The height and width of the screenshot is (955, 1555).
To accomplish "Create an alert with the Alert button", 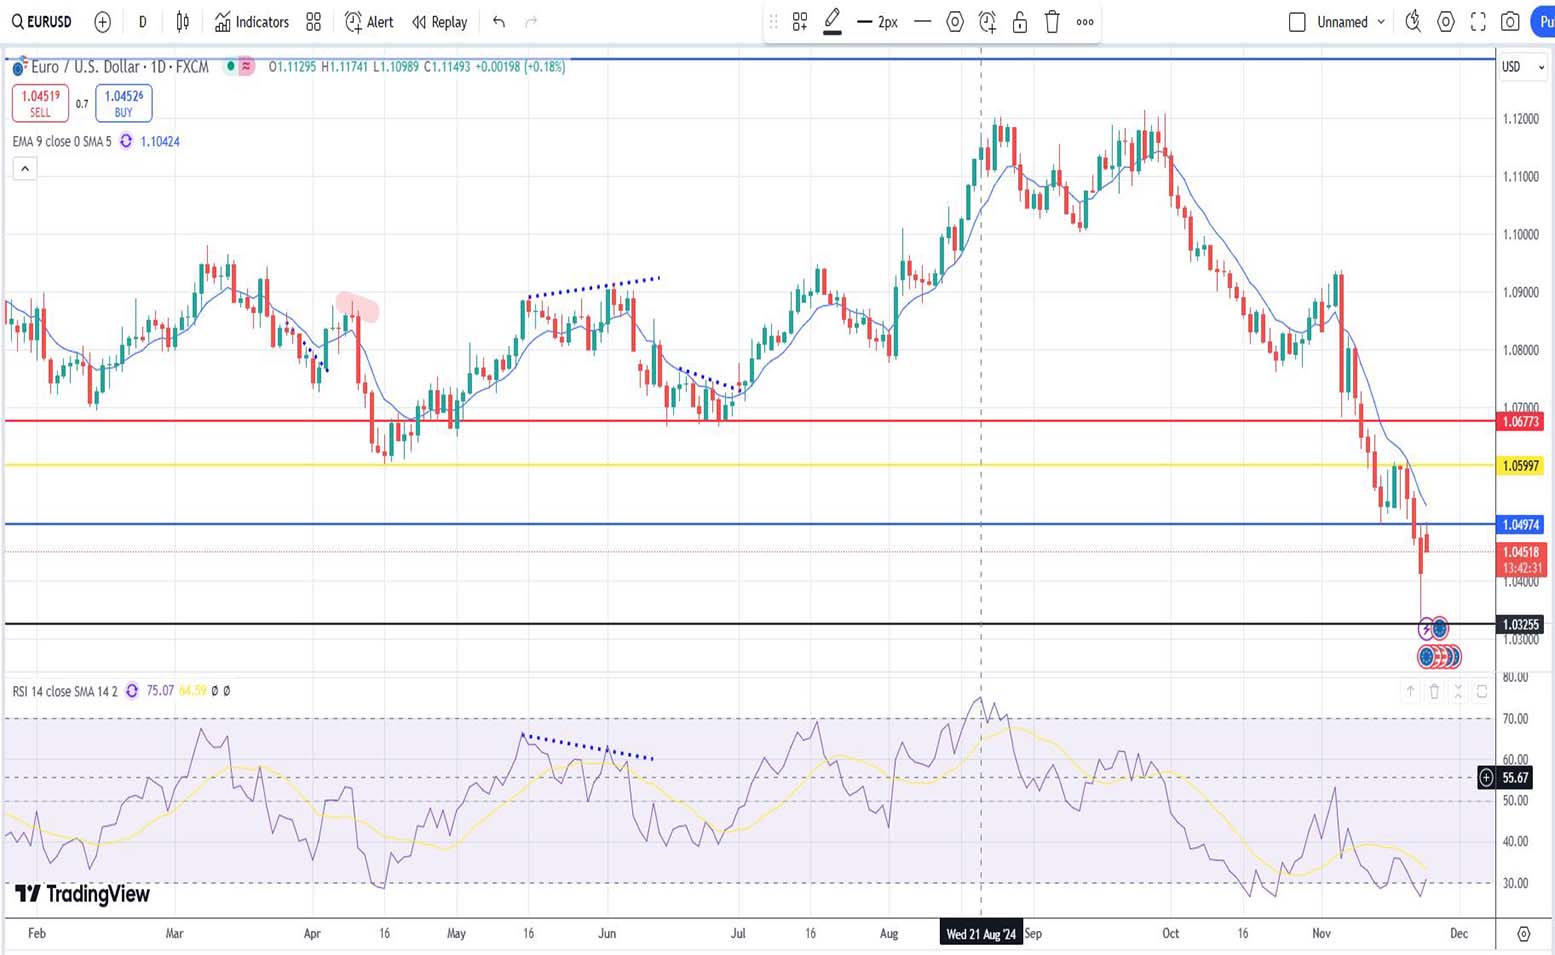I will pyautogui.click(x=369, y=22).
